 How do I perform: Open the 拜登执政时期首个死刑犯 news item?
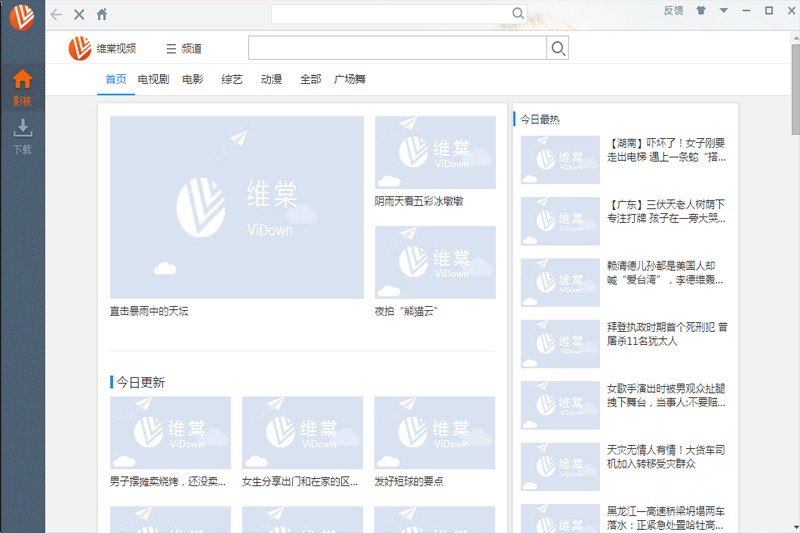tap(667, 334)
